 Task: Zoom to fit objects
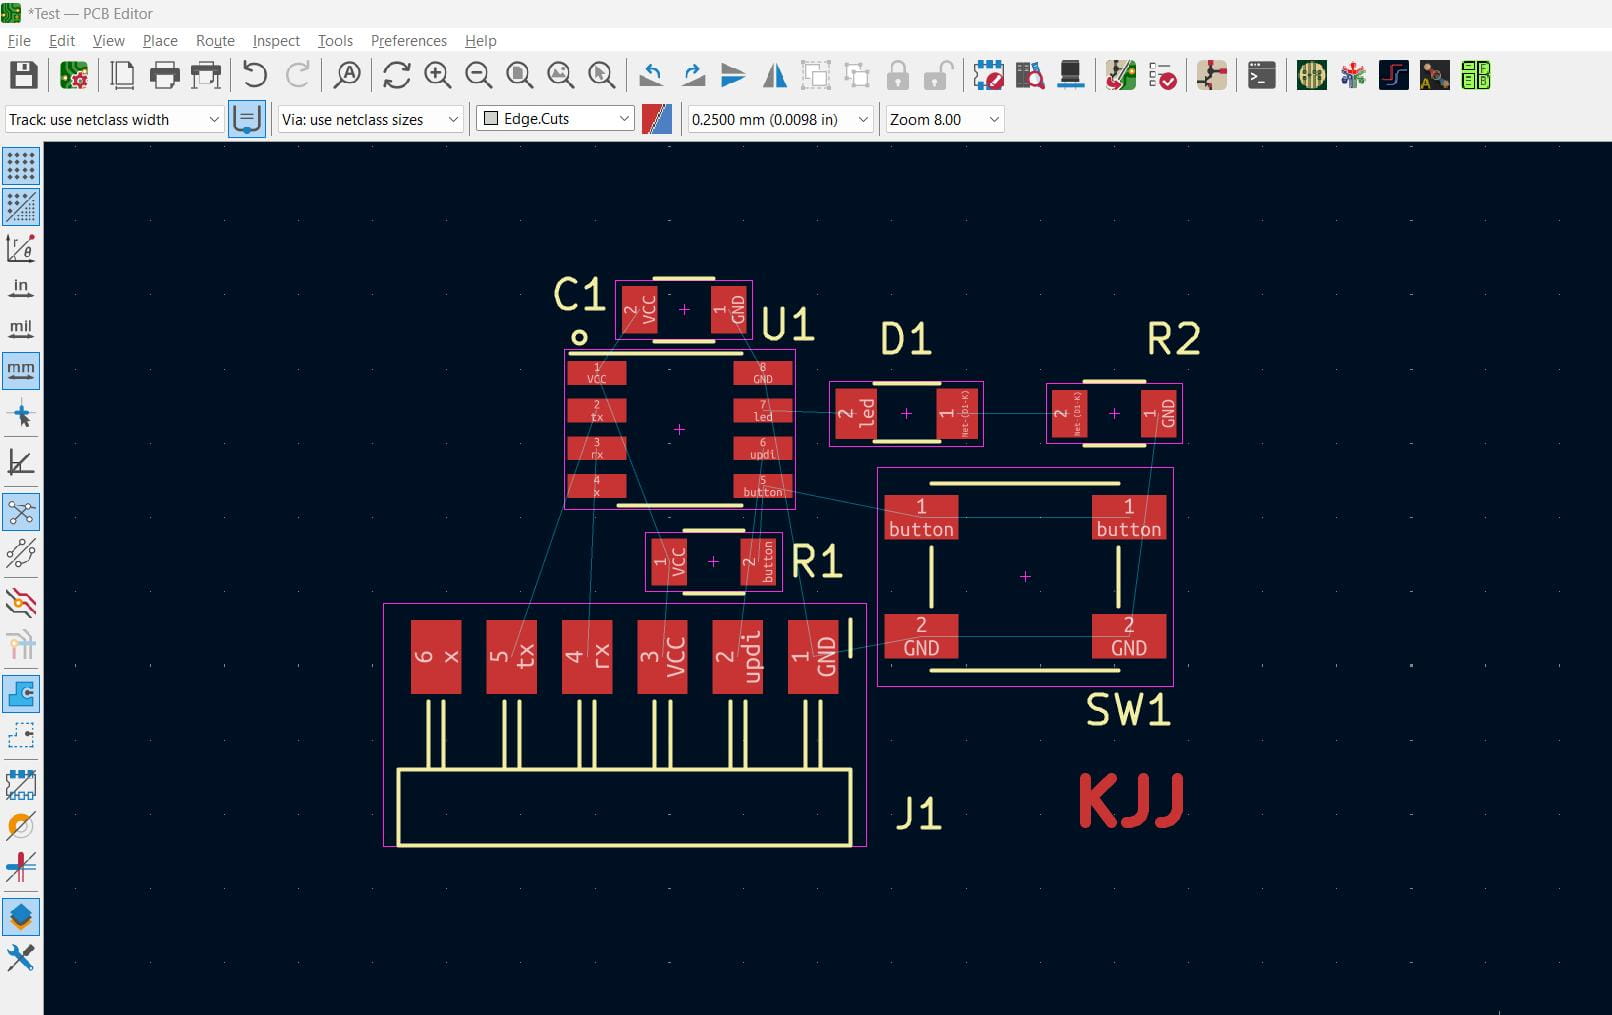pos(560,75)
